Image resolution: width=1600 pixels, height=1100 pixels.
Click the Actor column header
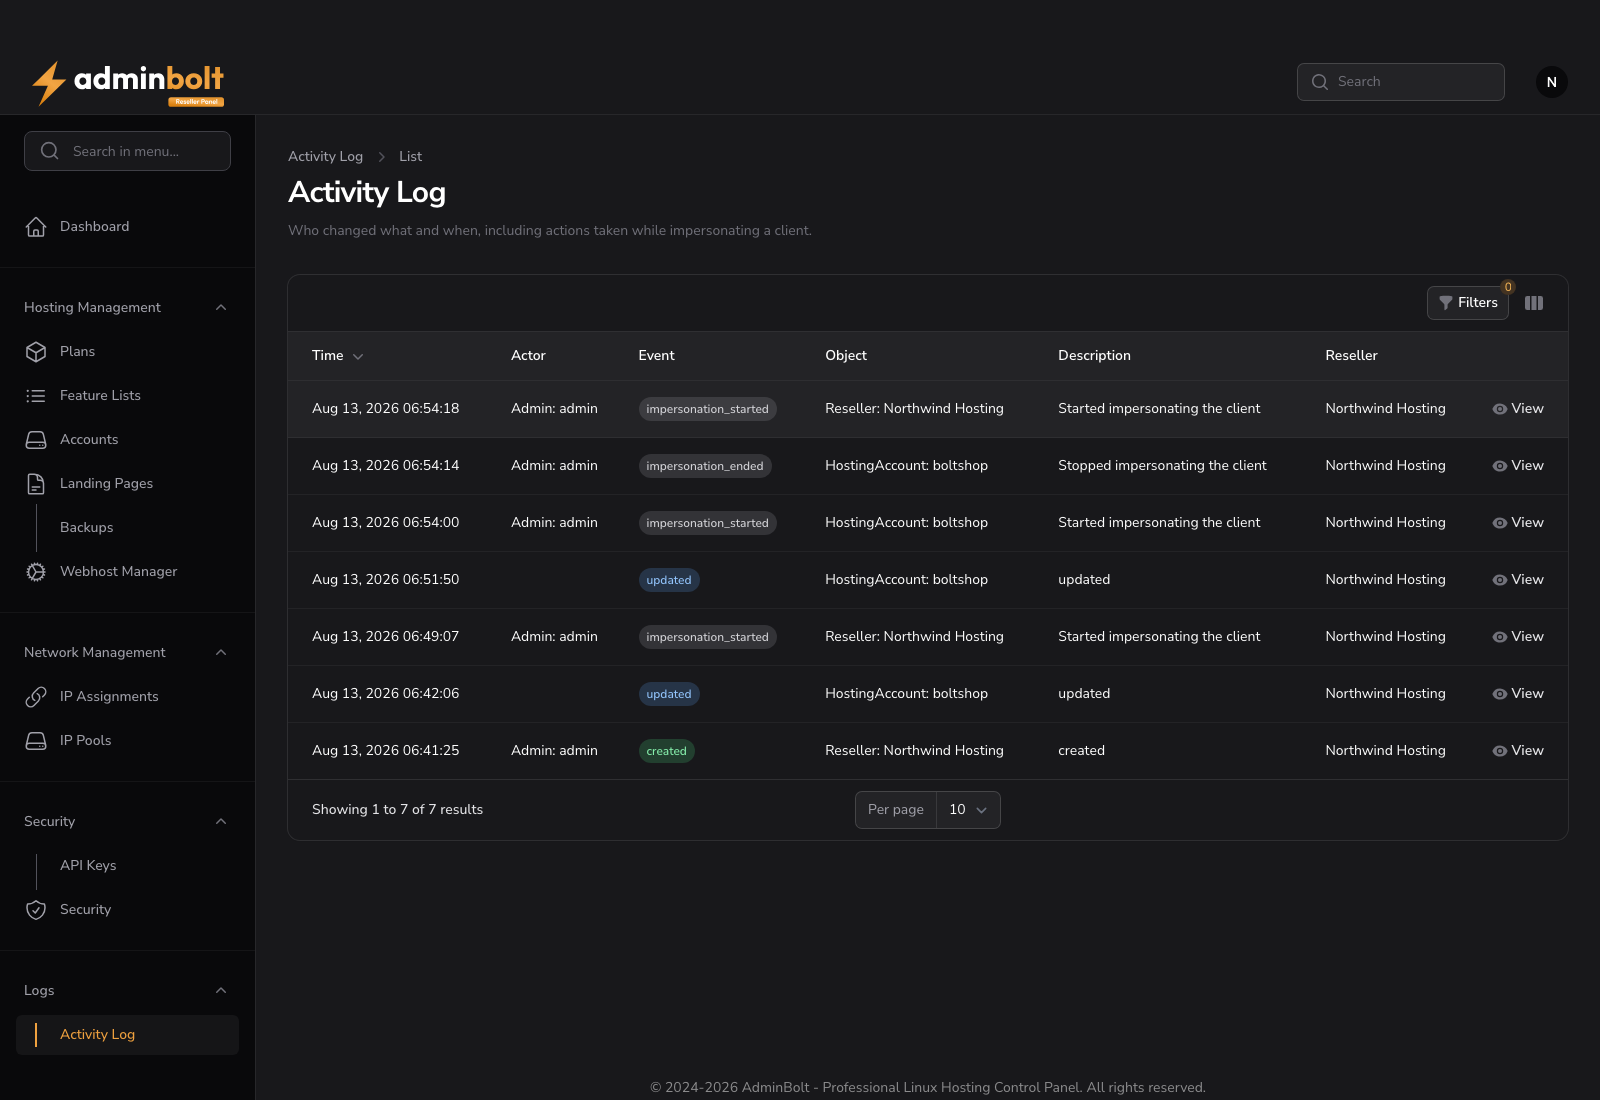pyautogui.click(x=528, y=356)
